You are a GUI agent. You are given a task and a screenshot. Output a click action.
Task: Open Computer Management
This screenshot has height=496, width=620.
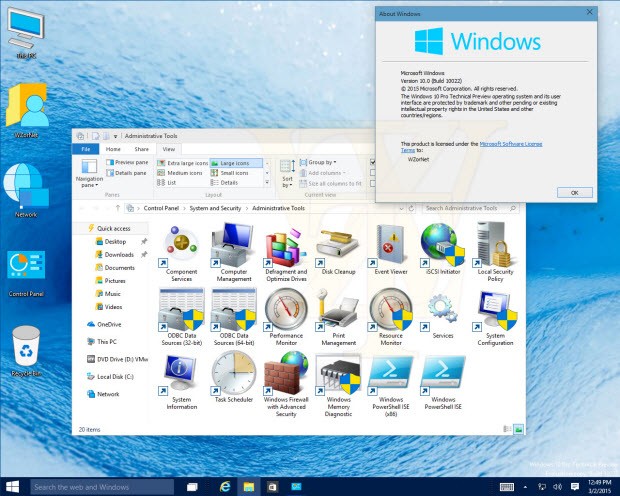pos(234,245)
